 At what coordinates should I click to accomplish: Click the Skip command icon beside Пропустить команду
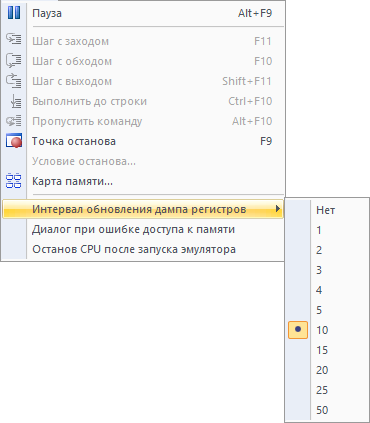(14, 121)
